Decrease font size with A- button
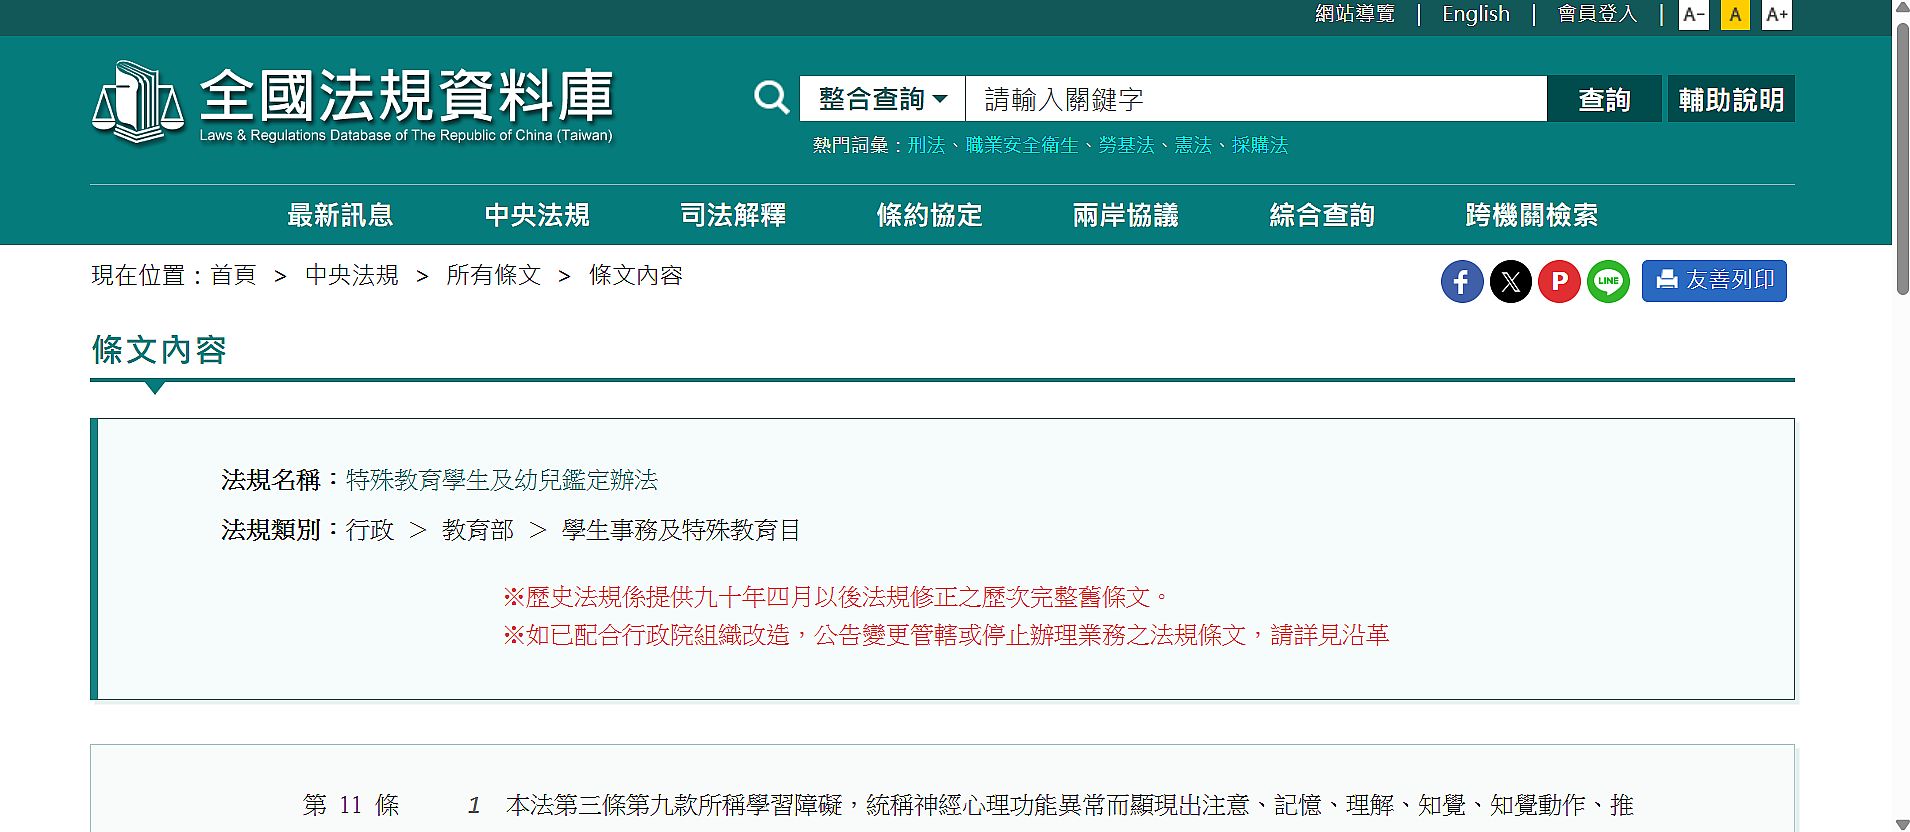 pos(1693,15)
